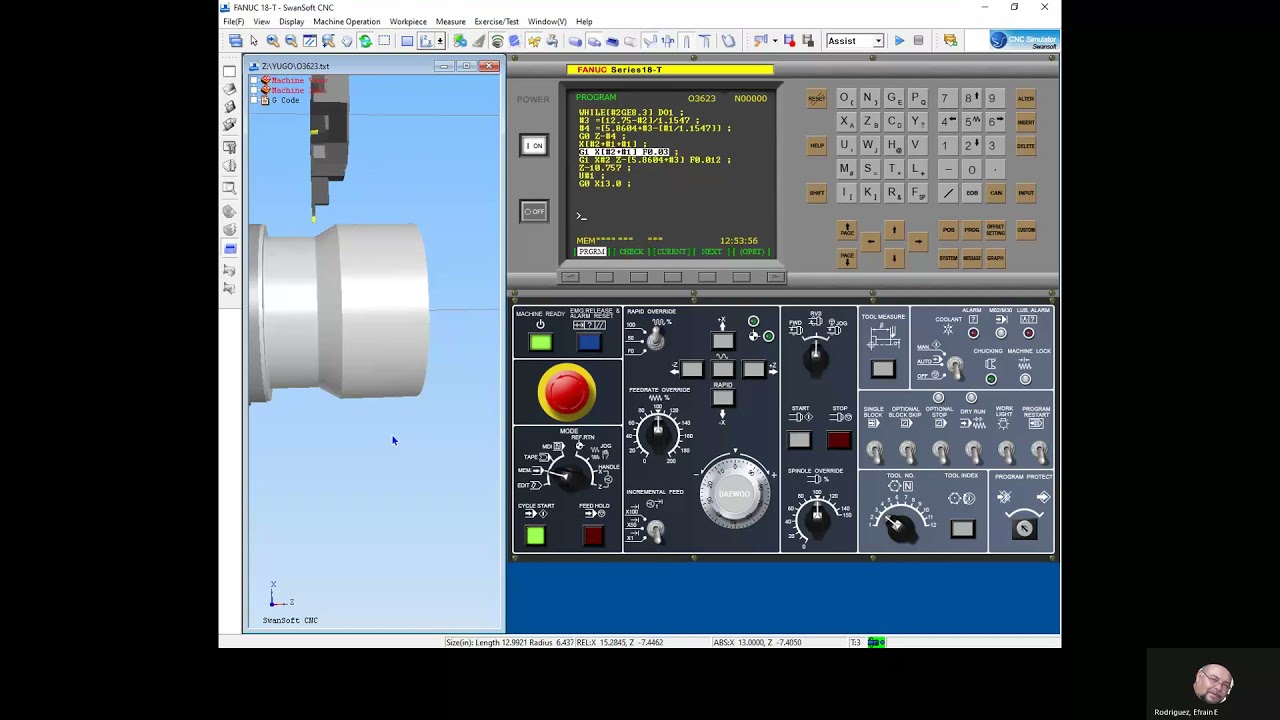Flip the Work Light toggle switch
The image size is (1280, 720).
[1006, 452]
